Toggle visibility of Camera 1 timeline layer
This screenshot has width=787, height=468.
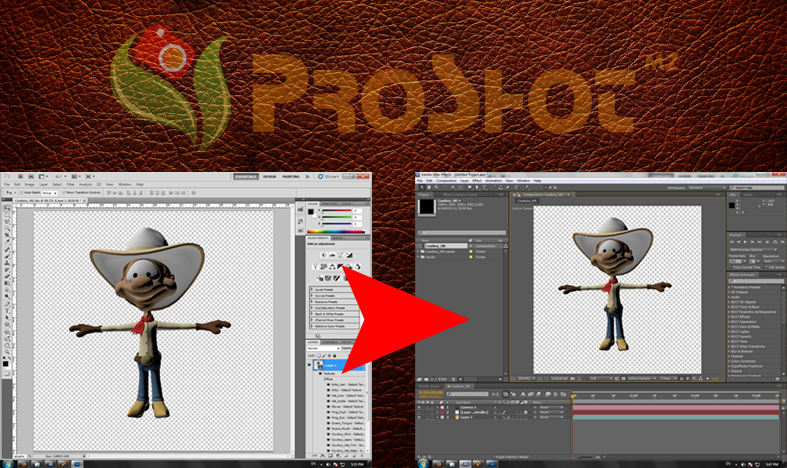tap(420, 407)
